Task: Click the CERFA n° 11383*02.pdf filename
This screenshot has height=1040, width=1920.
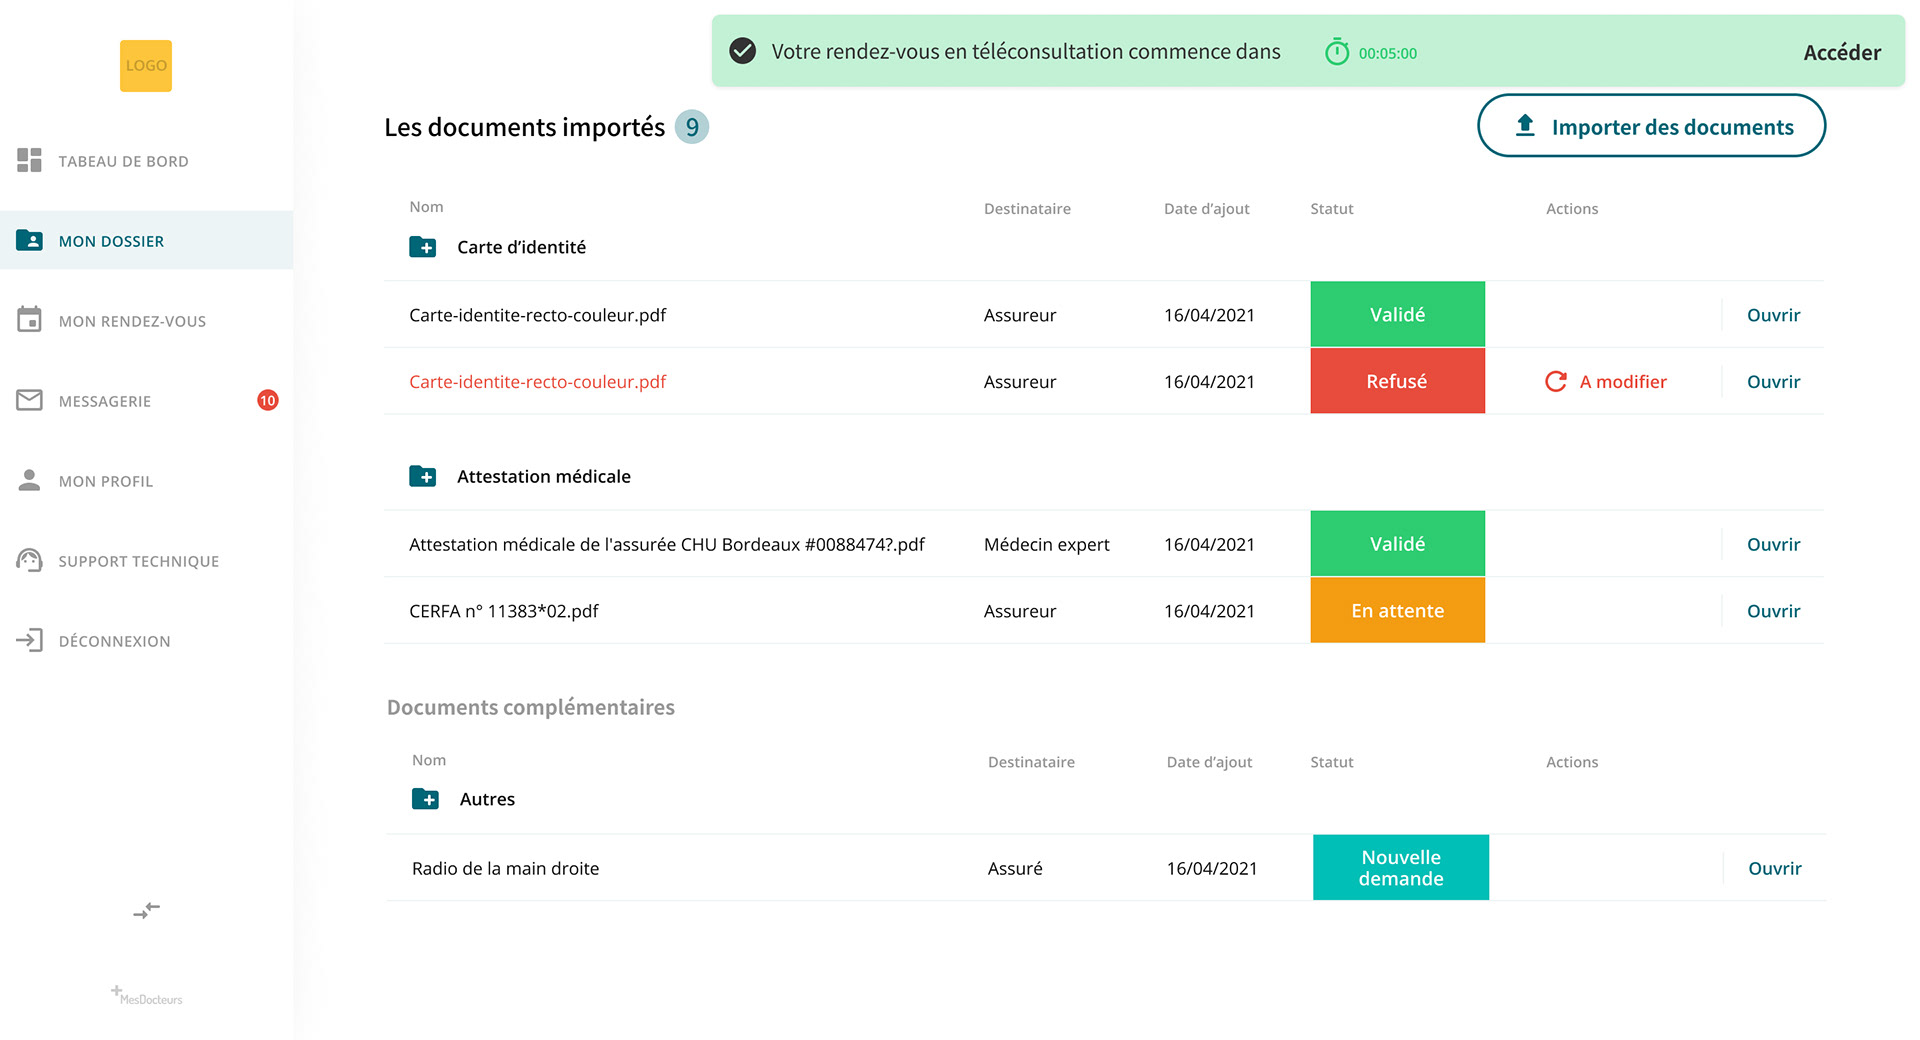Action: click(x=504, y=611)
